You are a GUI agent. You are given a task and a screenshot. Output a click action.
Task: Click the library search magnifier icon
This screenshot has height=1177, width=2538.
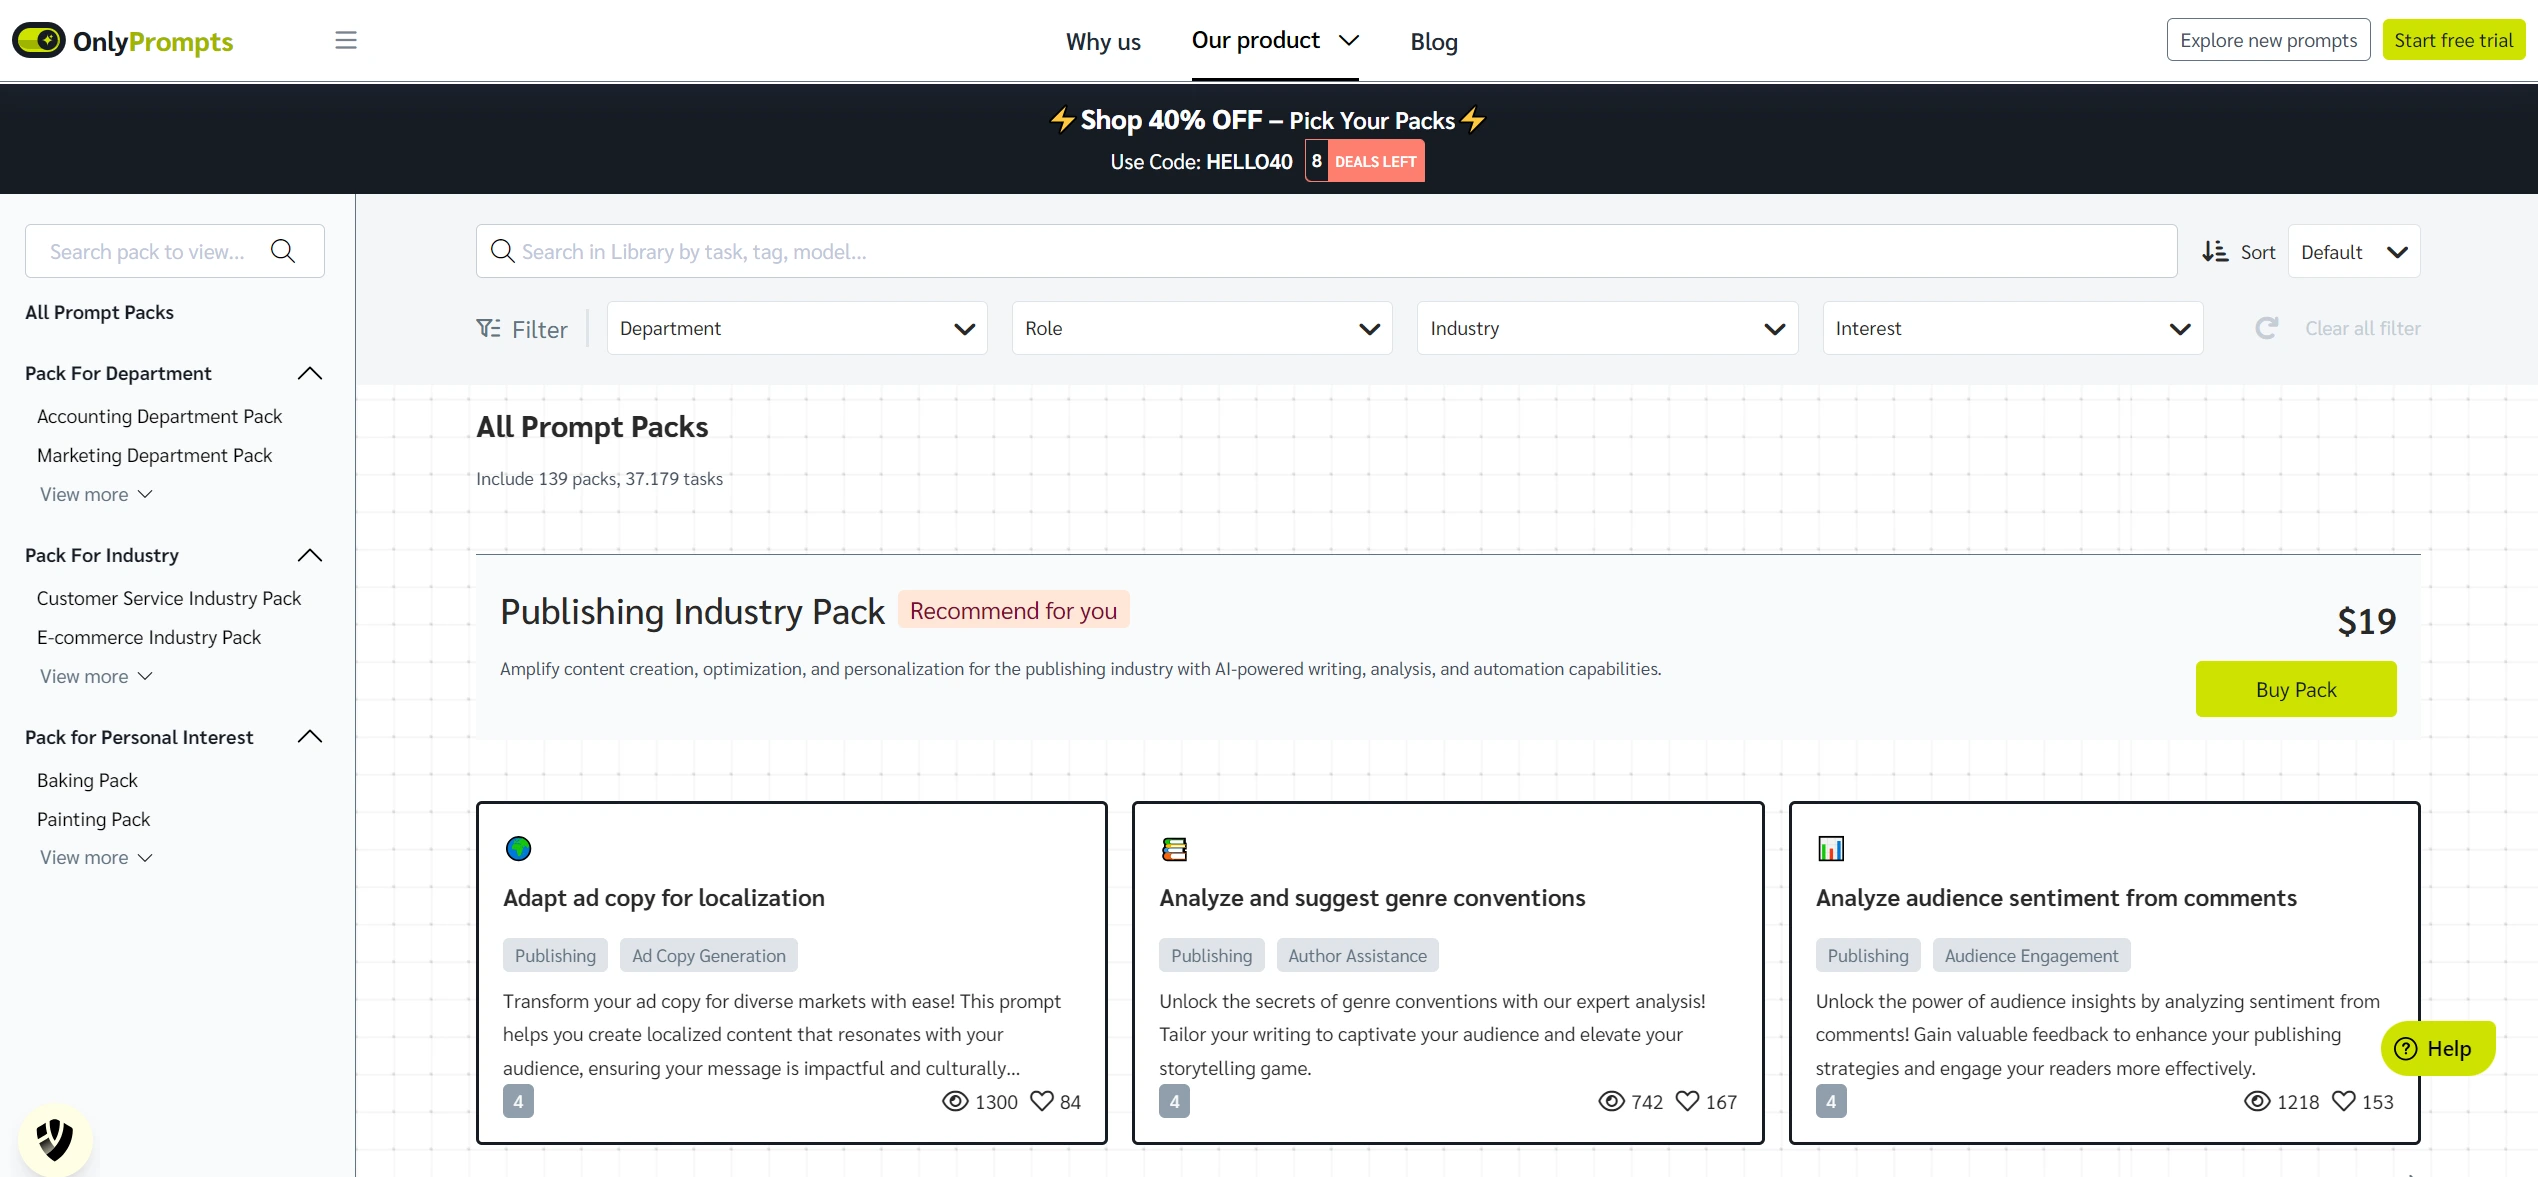point(502,251)
